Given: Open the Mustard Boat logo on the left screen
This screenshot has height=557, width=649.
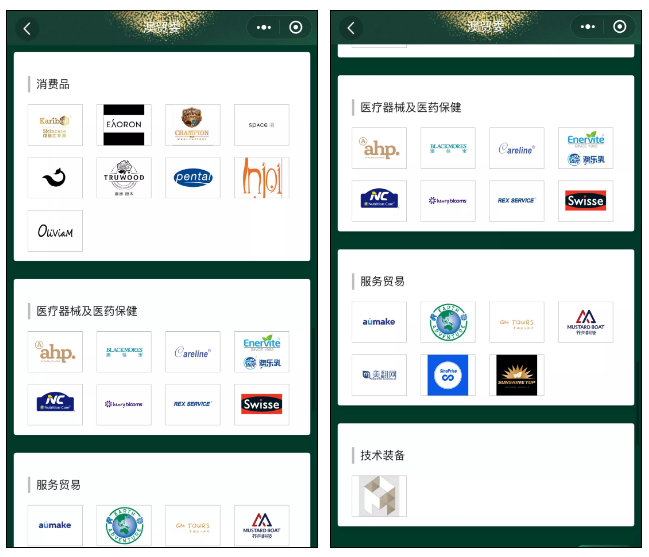Looking at the screenshot, I should click(262, 526).
